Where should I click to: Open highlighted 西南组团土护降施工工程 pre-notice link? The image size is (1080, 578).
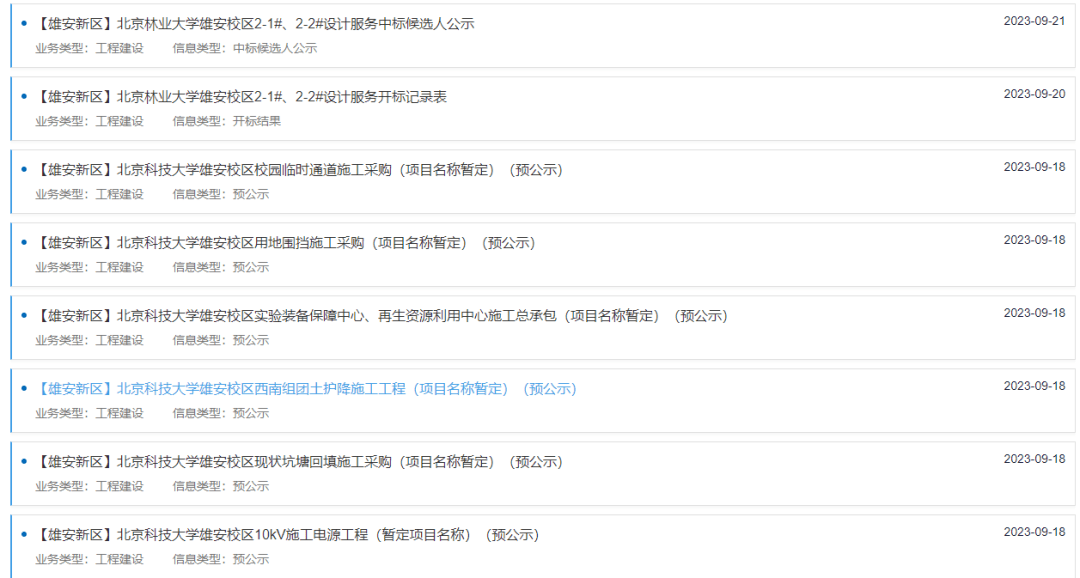coord(306,389)
